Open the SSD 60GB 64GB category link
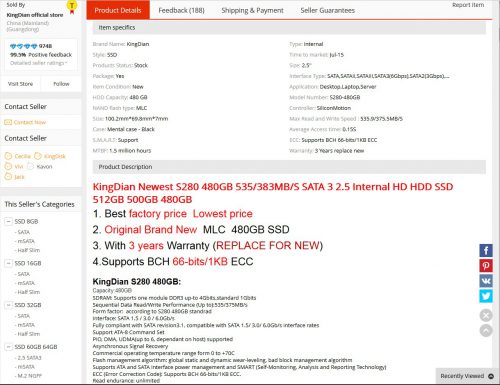The image size is (500, 385). (x=36, y=347)
